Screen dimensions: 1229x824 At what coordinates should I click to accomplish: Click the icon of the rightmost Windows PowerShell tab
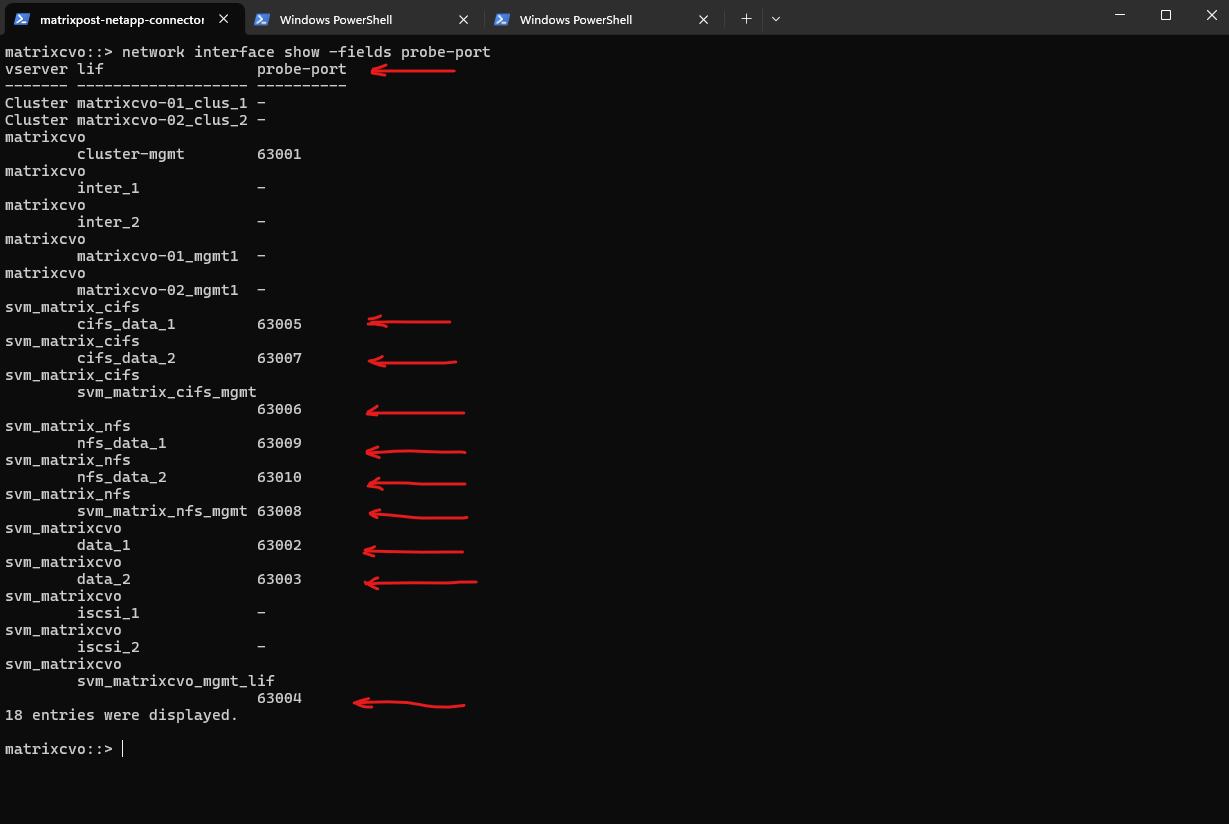(502, 19)
